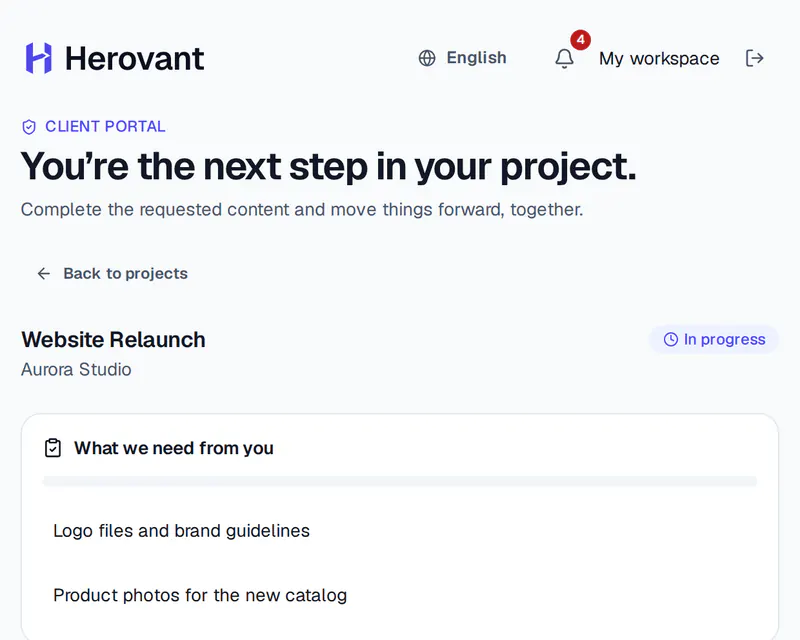The image size is (800, 640).
Task: Click the Herovant H logo icon
Action: 39,58
